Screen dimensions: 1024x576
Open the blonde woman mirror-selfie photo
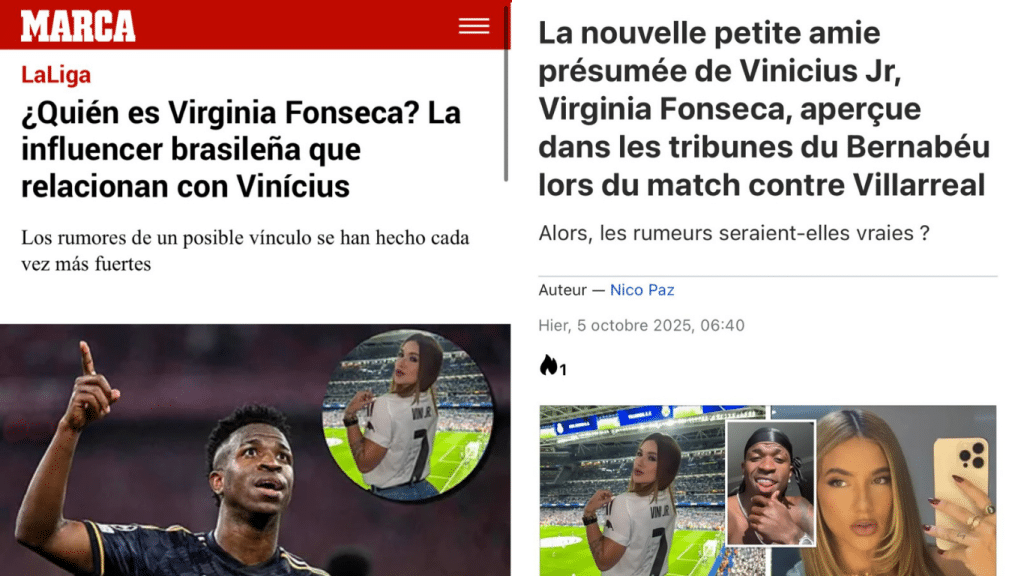tap(906, 490)
